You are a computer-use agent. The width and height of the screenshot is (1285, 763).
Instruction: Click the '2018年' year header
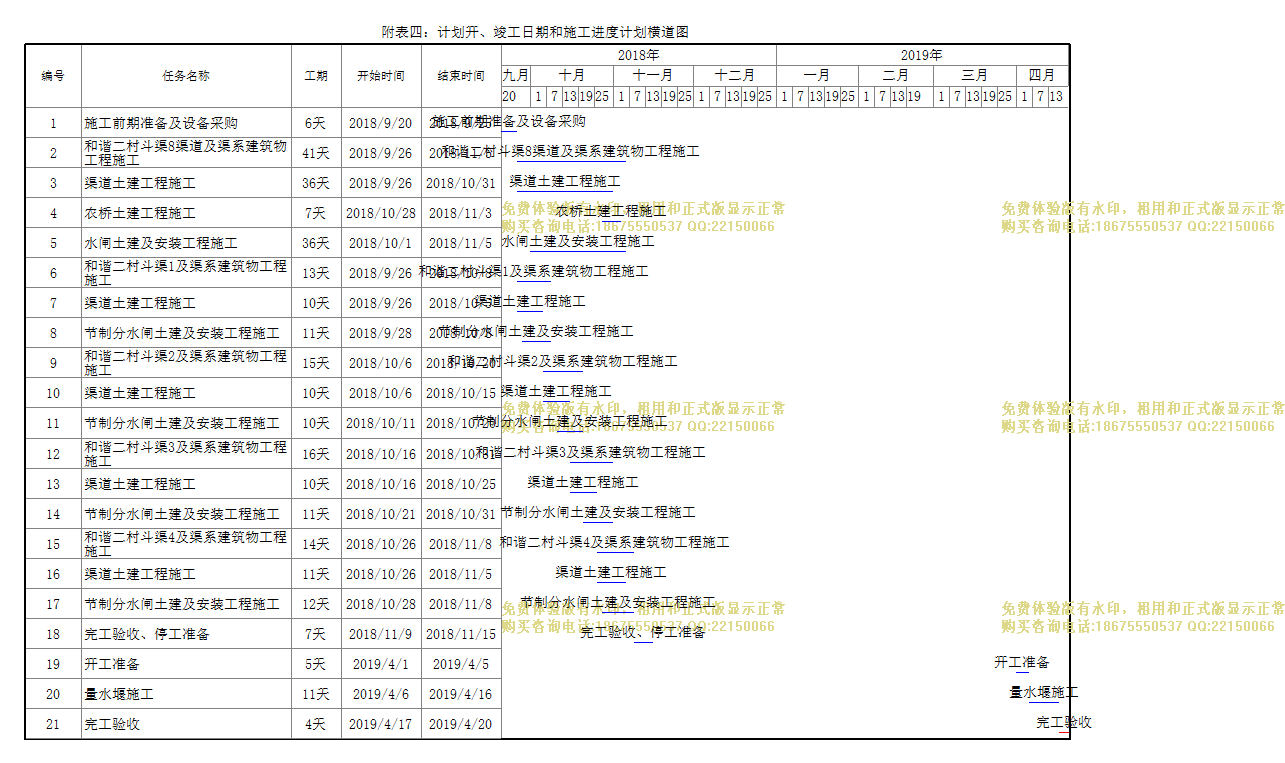pos(638,55)
